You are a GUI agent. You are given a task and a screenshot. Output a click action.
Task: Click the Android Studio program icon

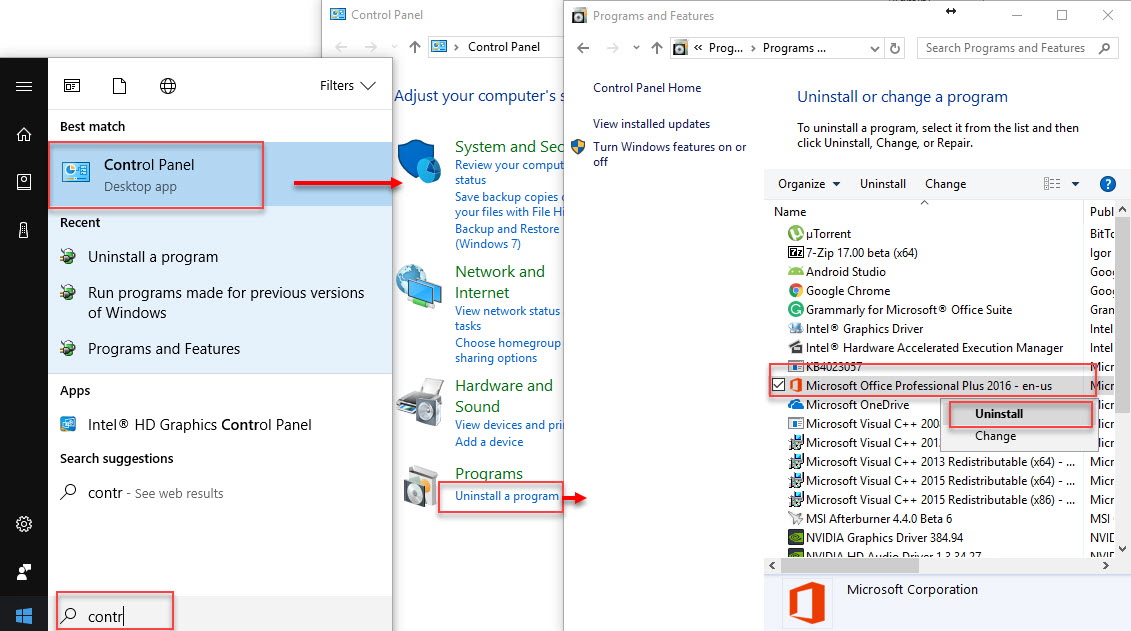796,272
